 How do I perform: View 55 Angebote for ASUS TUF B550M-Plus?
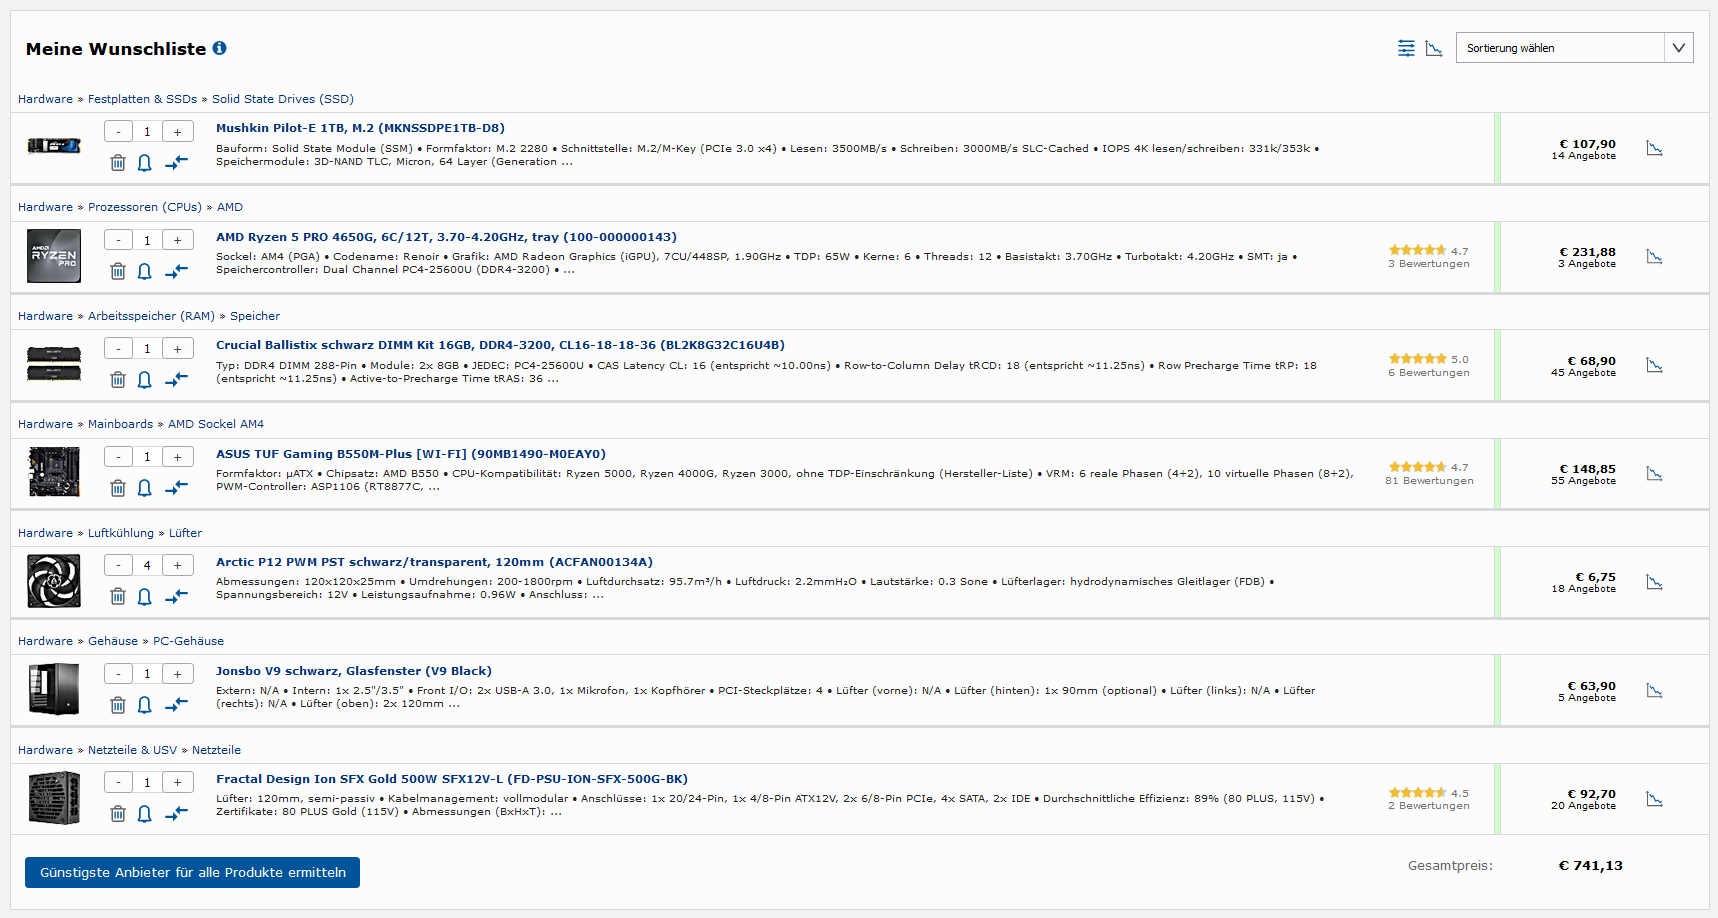(x=1583, y=481)
